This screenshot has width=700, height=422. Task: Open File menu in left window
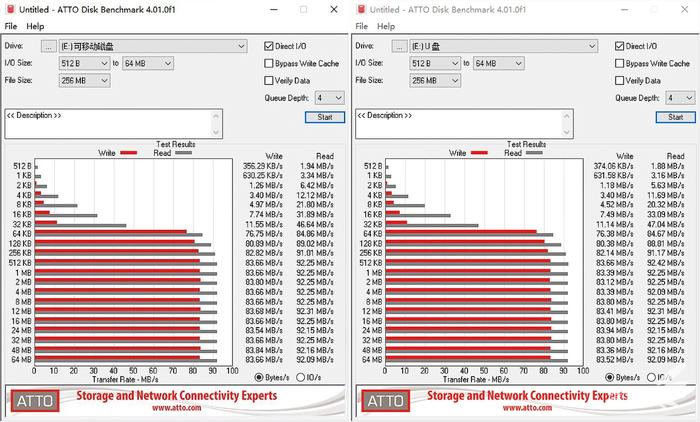click(11, 26)
